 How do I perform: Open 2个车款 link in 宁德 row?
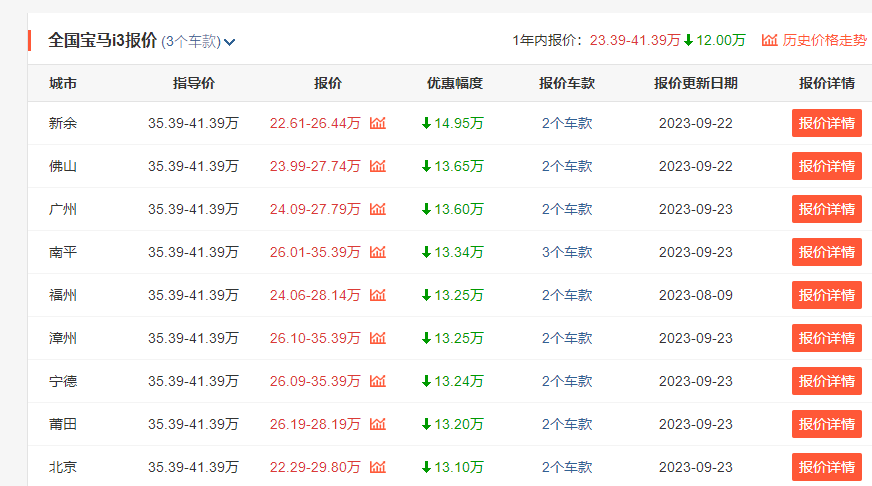coord(567,381)
